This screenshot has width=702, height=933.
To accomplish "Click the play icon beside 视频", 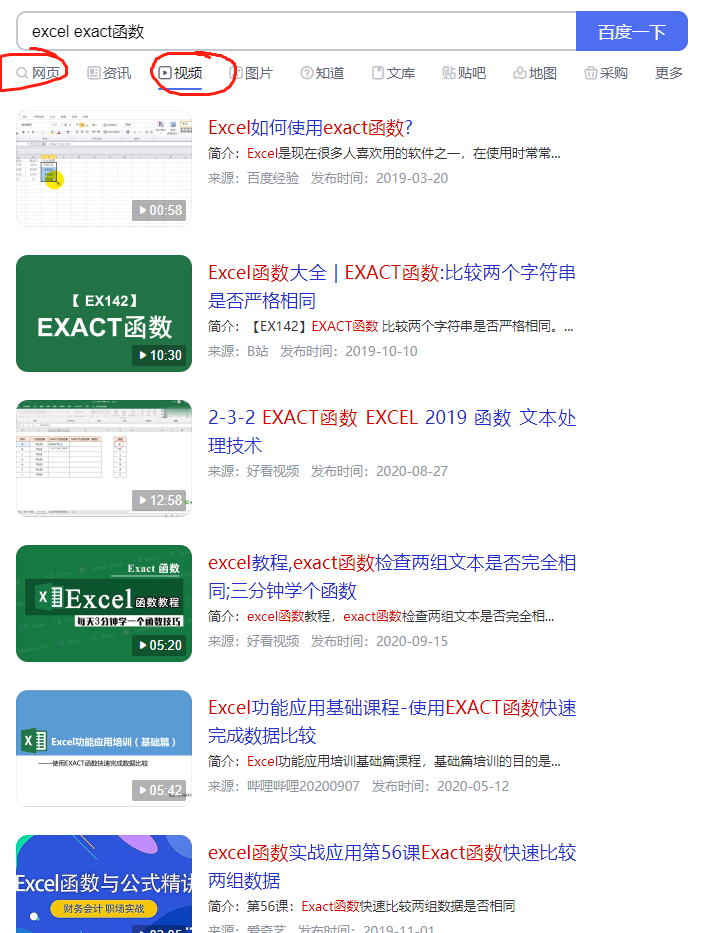I will 165,73.
